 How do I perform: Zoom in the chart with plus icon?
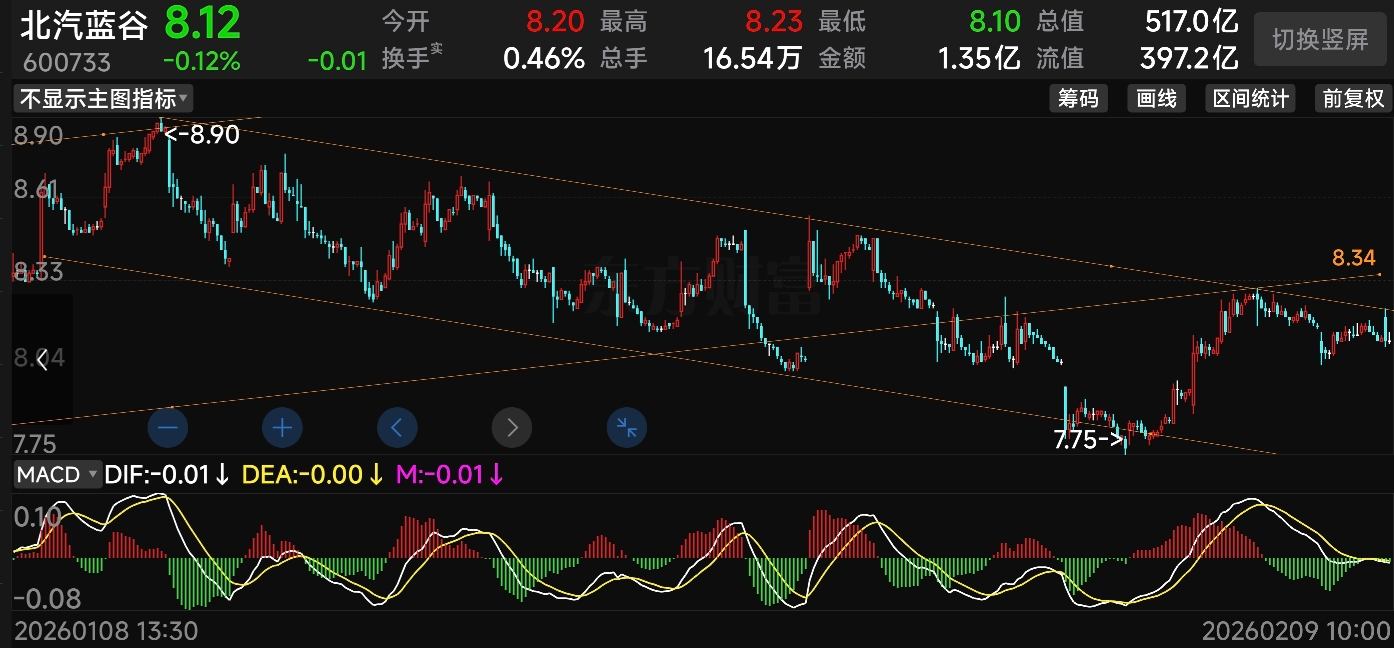pos(282,428)
